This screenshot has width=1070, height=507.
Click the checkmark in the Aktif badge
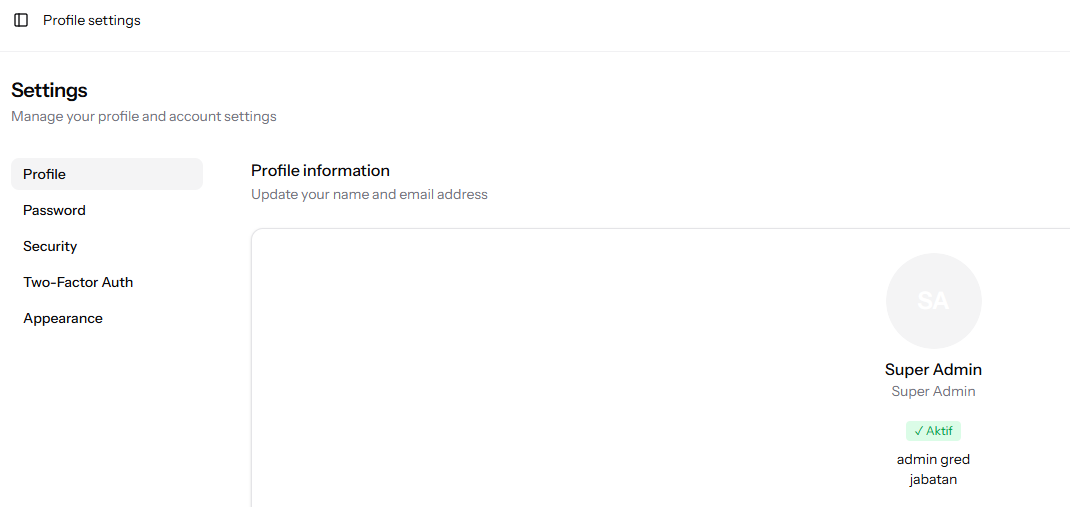(x=918, y=431)
